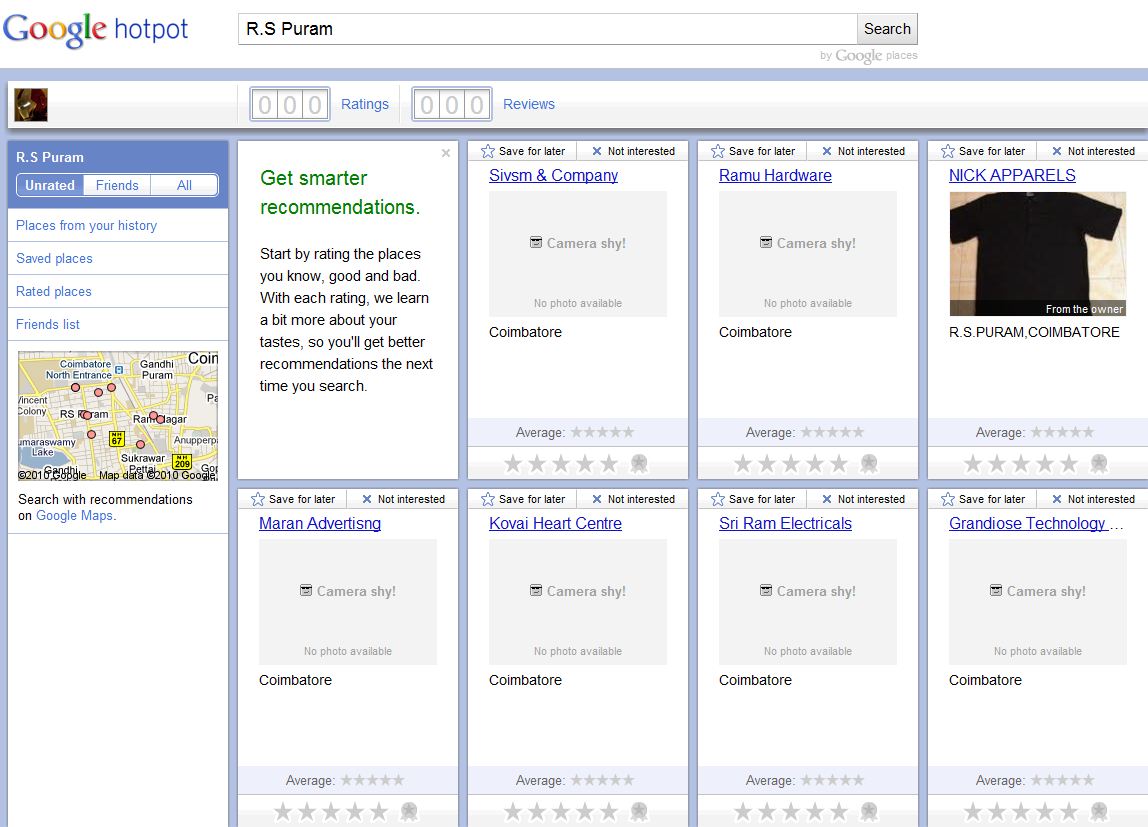Open the Ratings counter link
This screenshot has height=827, width=1148.
click(x=365, y=104)
